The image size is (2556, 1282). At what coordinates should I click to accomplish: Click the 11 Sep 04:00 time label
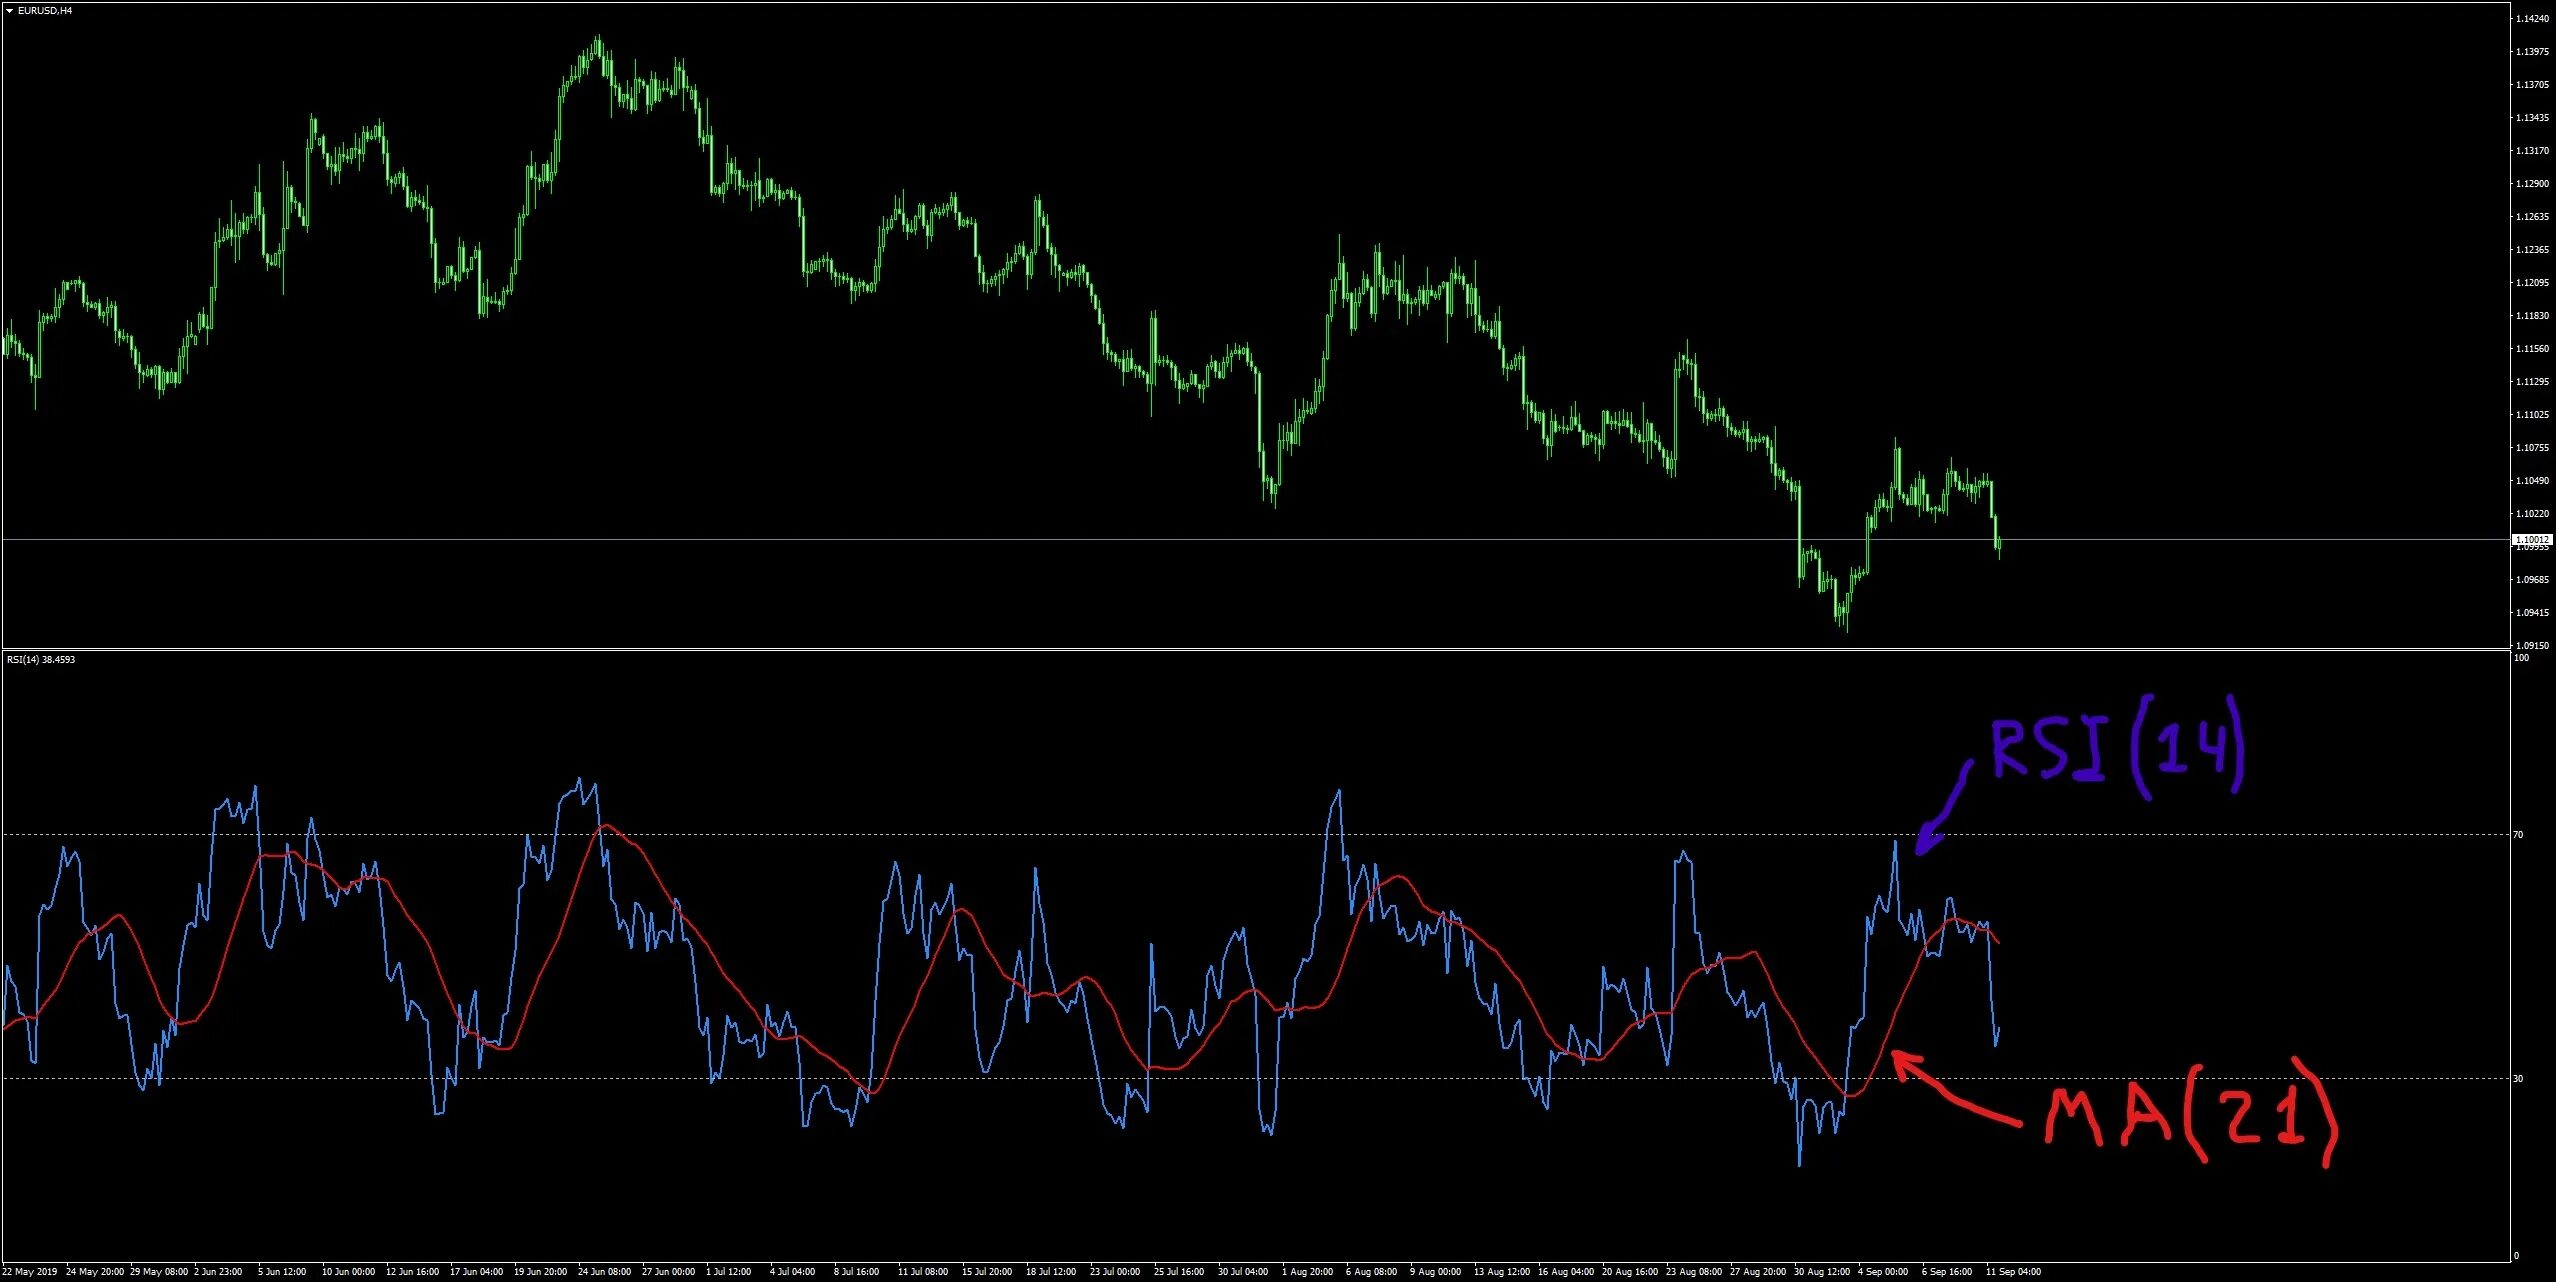point(2013,1272)
